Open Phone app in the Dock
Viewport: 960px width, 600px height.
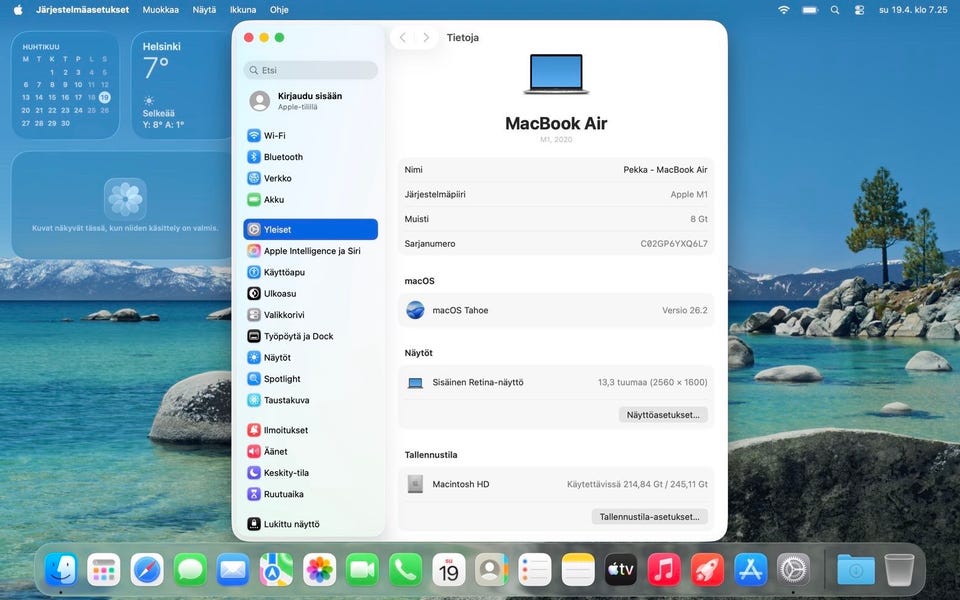(405, 570)
